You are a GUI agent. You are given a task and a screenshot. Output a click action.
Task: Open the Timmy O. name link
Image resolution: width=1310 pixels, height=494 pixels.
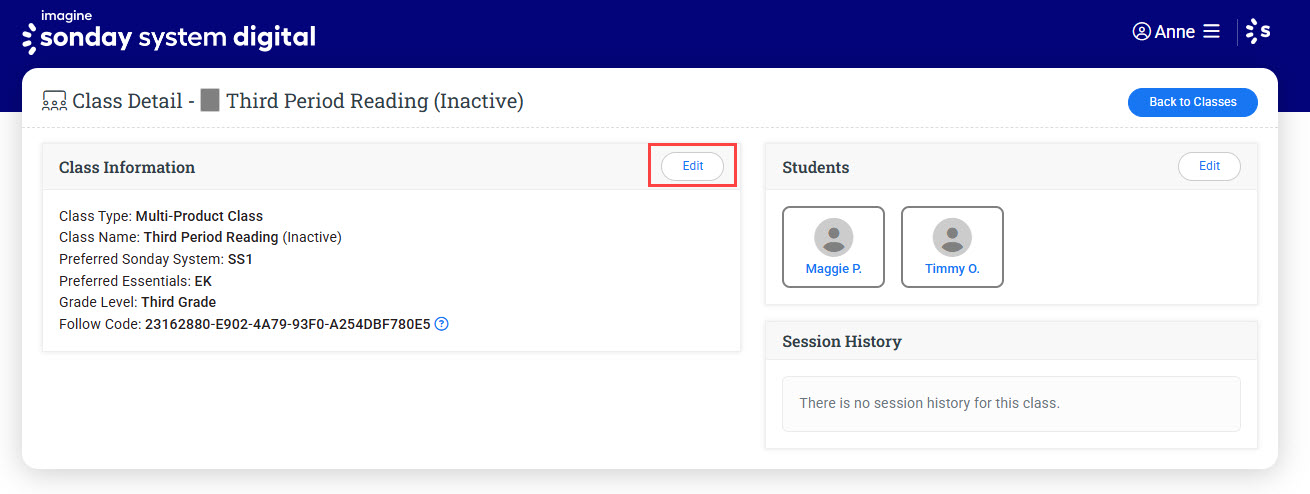tap(952, 269)
